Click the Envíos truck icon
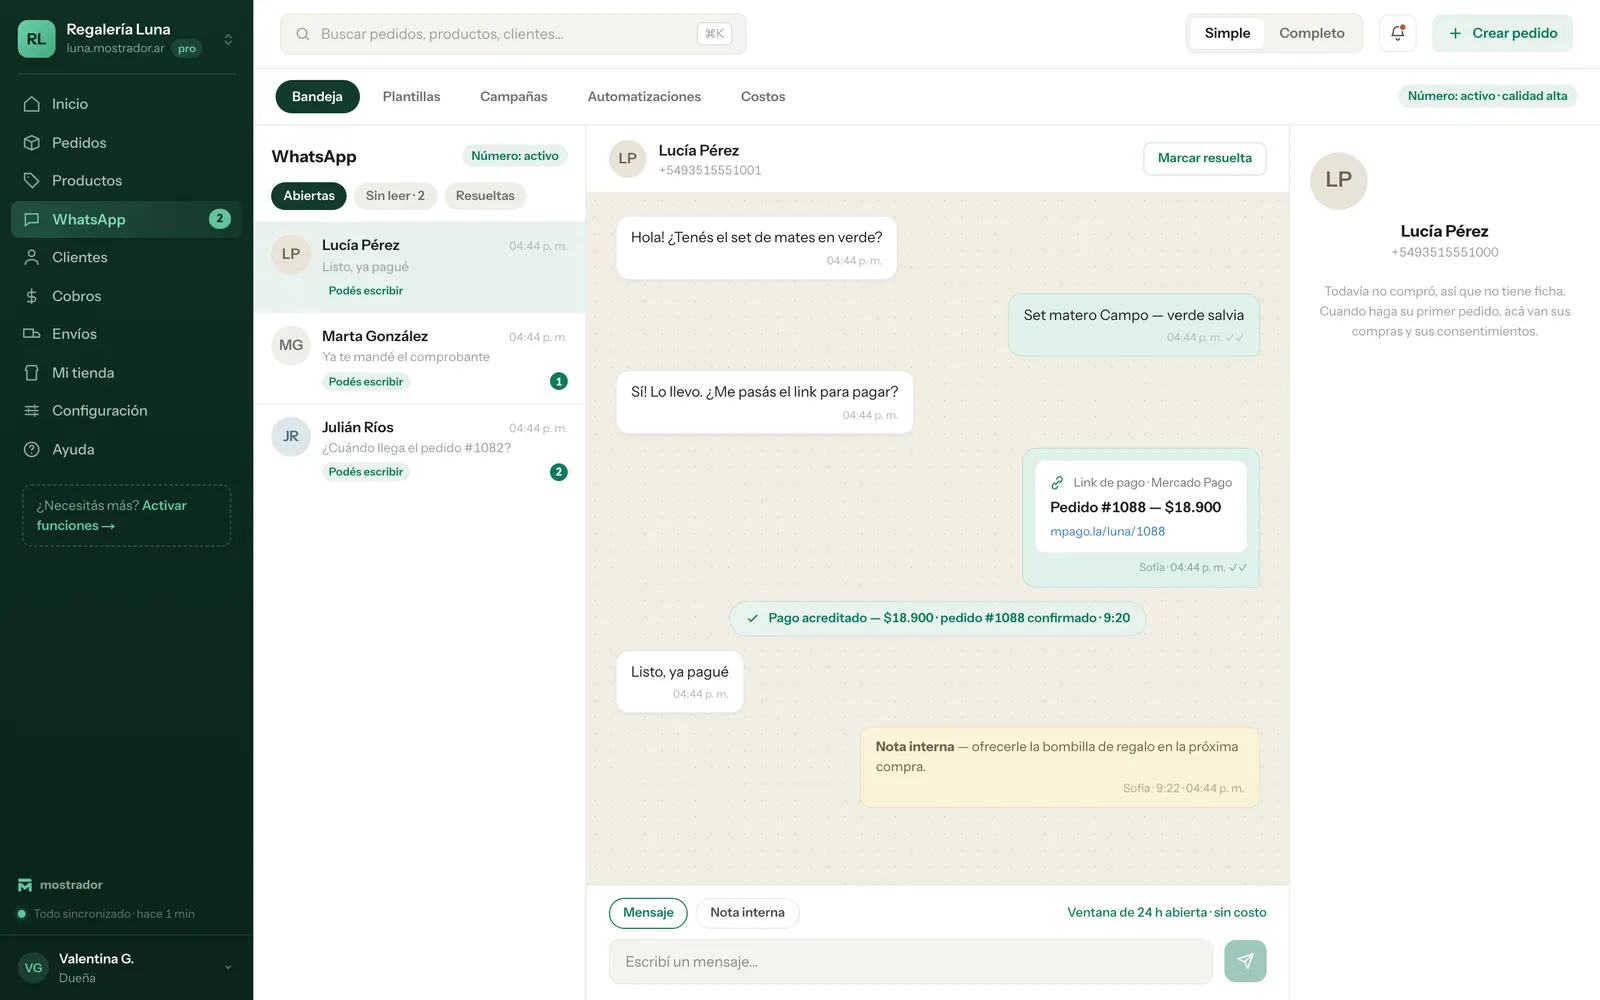 (x=32, y=334)
